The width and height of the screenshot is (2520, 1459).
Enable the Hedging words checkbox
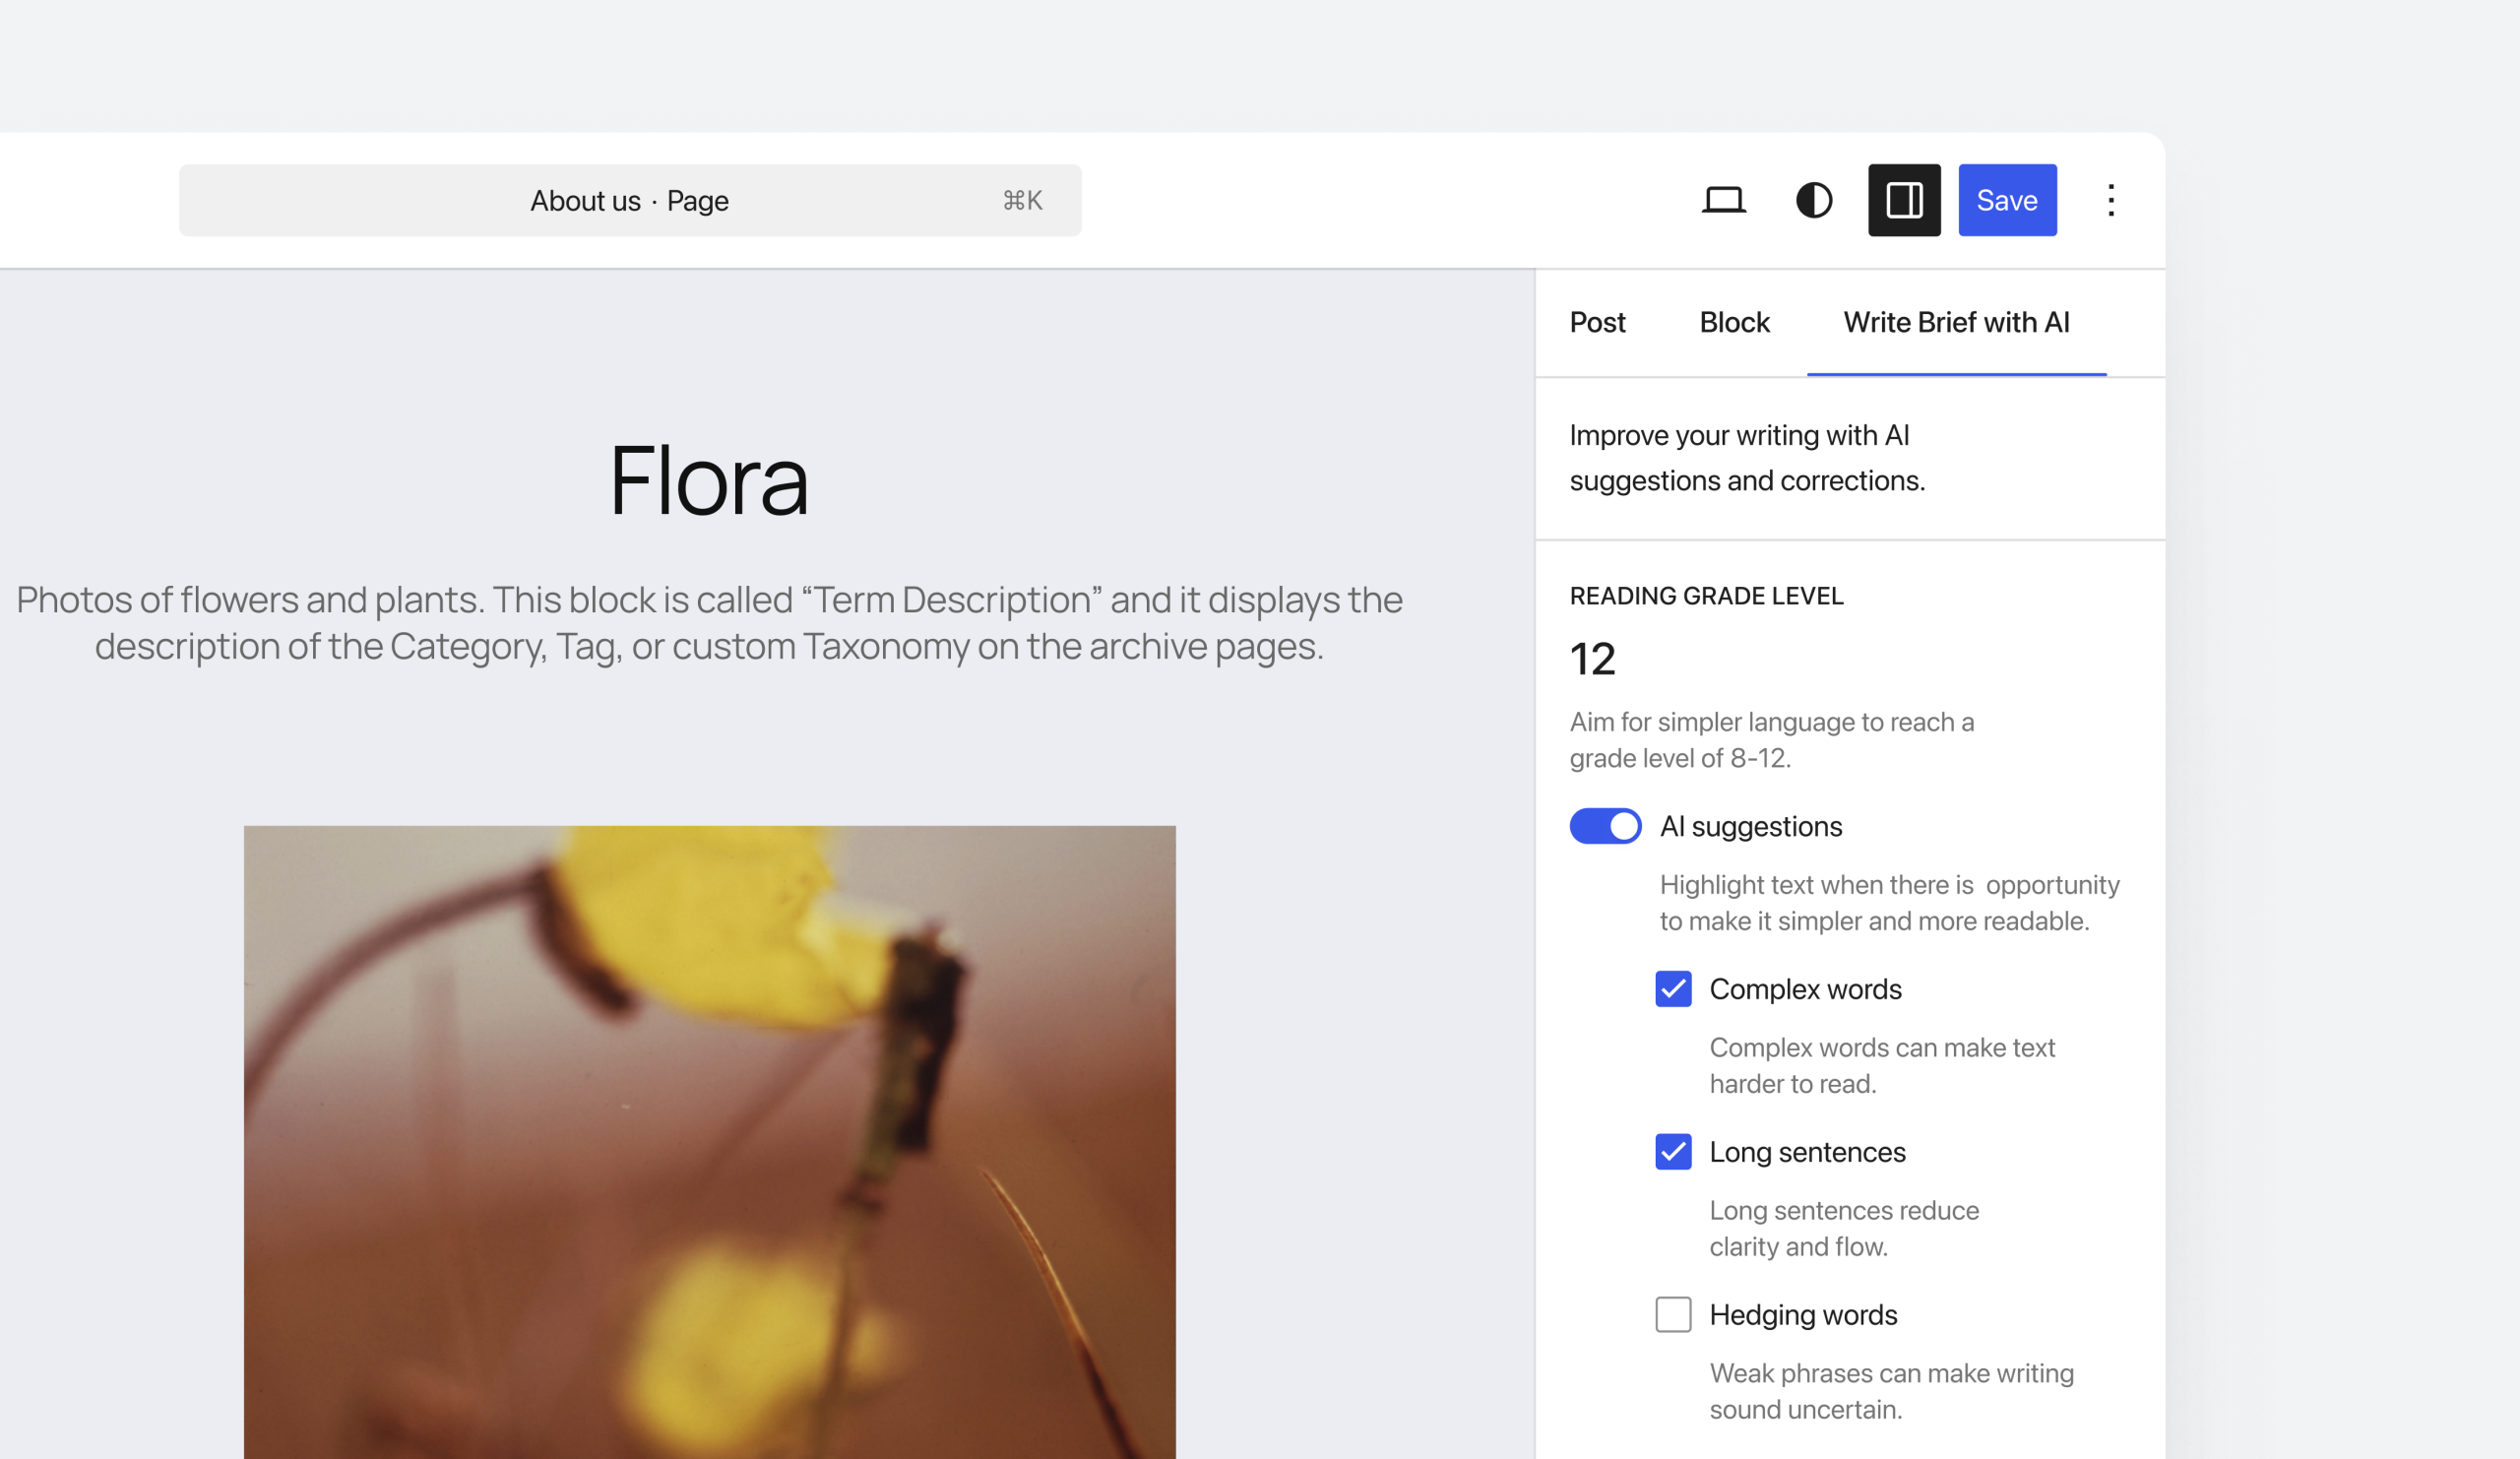click(x=1672, y=1314)
